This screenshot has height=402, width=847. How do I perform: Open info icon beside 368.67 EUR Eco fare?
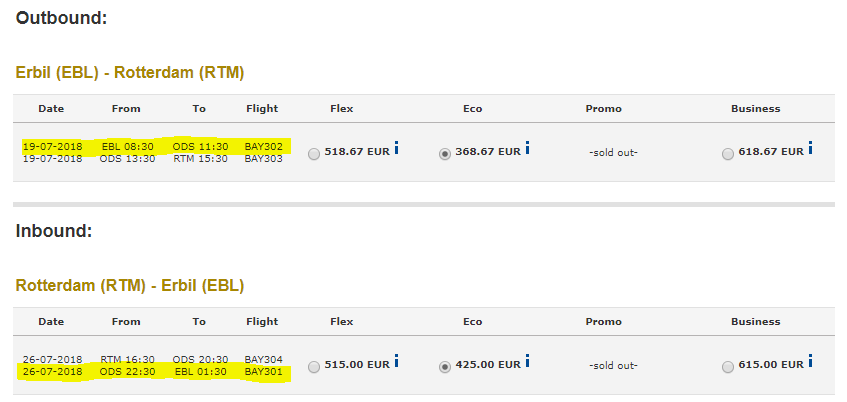(528, 148)
